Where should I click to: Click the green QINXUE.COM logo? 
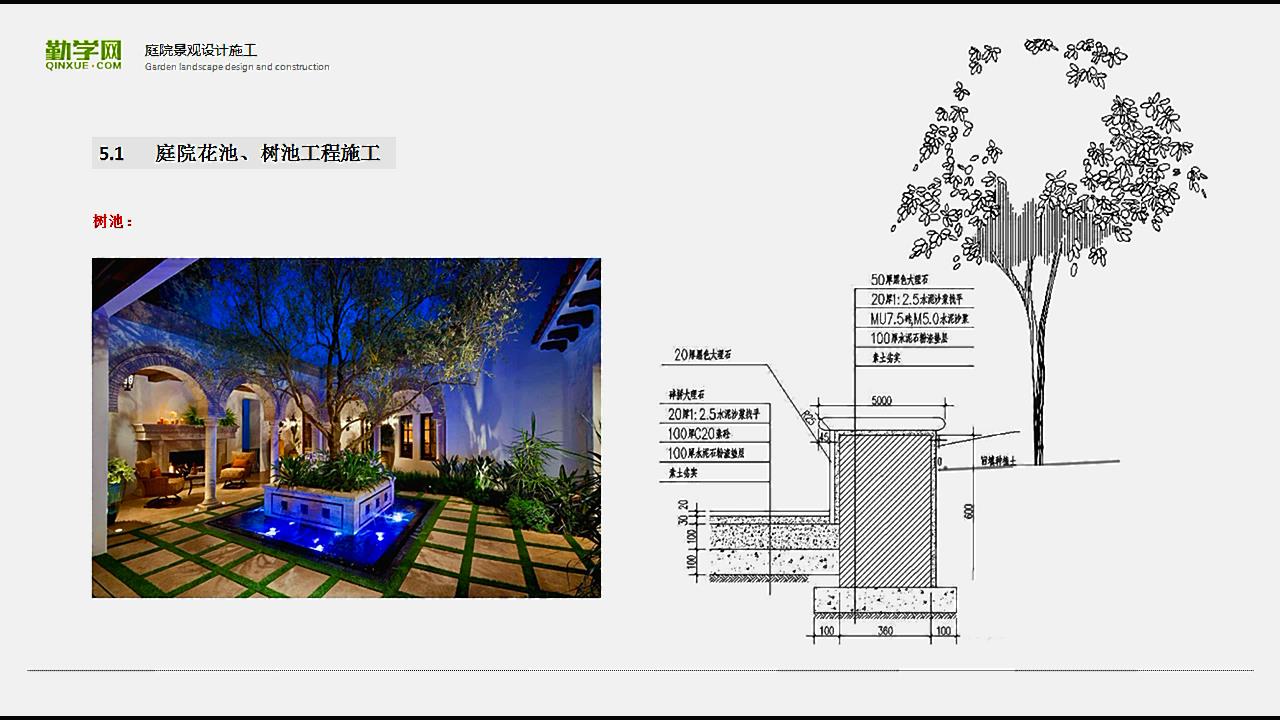(83, 55)
